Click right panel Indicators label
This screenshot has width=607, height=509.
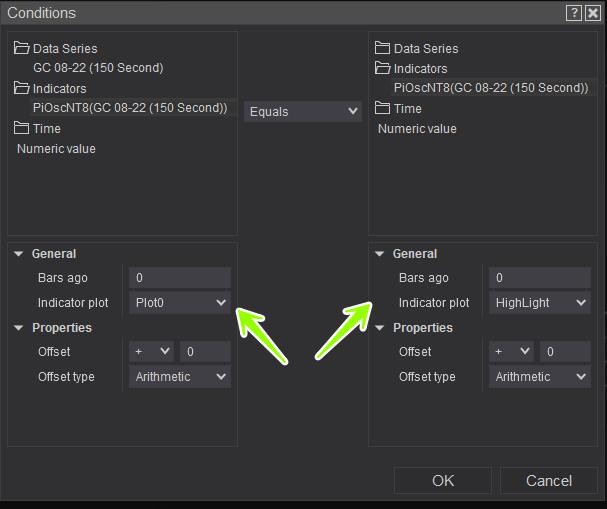click(420, 69)
